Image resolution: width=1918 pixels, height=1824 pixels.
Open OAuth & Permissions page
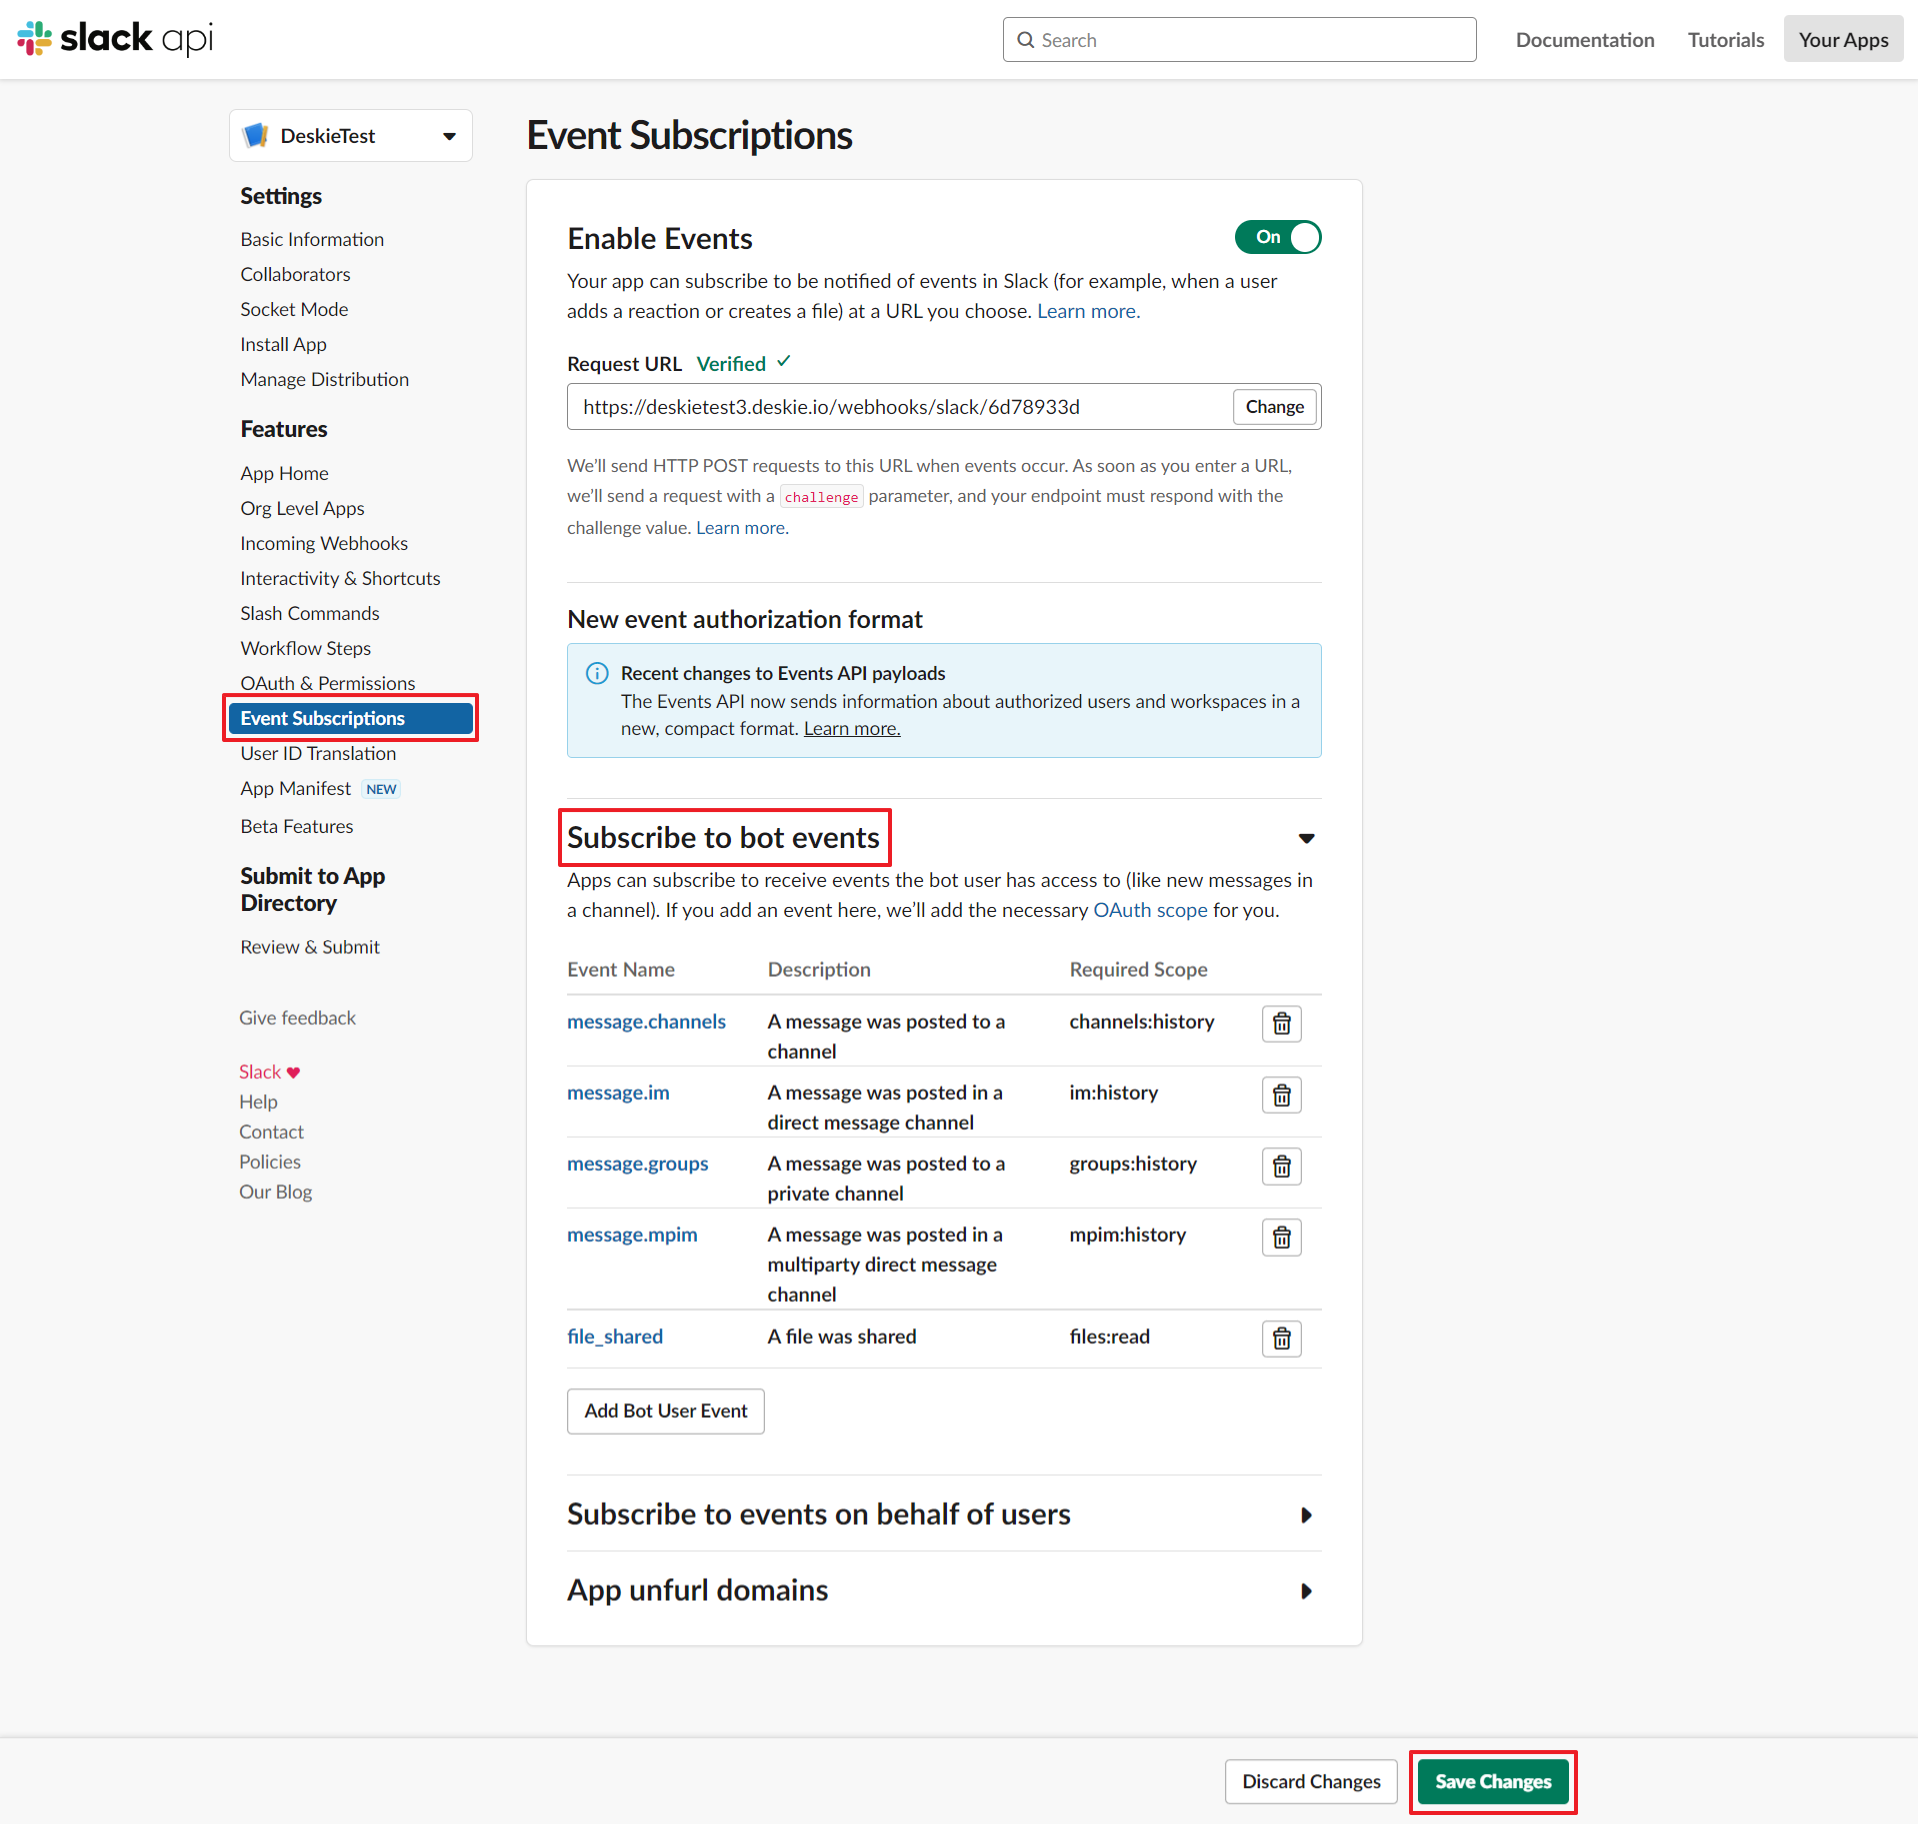point(327,683)
